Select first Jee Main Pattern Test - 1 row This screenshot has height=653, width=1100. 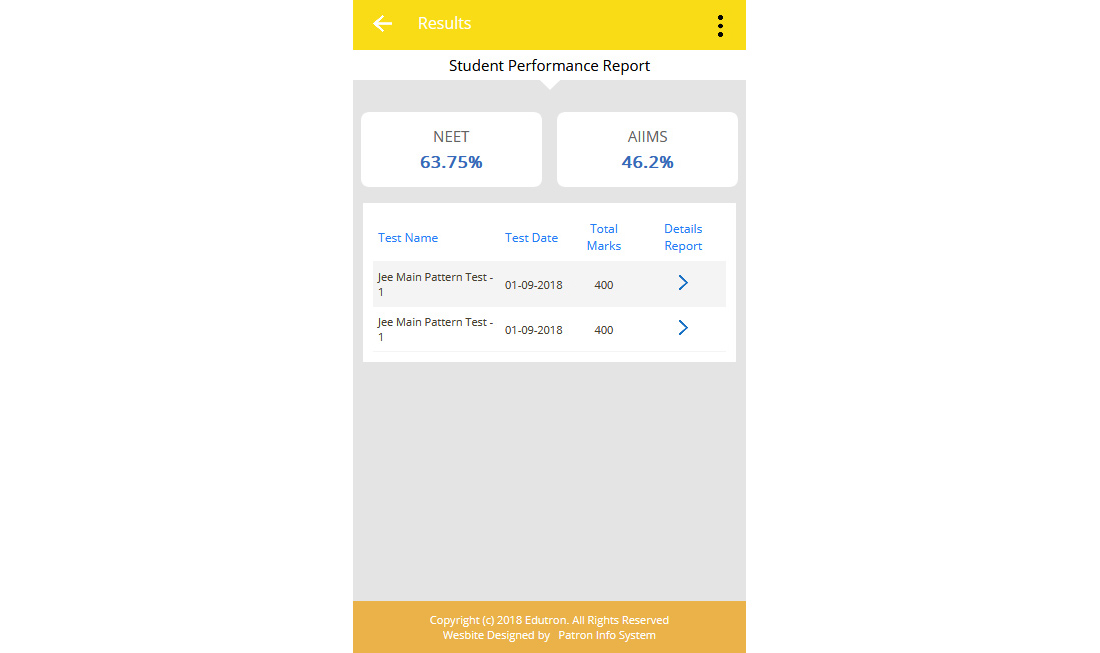pos(435,284)
